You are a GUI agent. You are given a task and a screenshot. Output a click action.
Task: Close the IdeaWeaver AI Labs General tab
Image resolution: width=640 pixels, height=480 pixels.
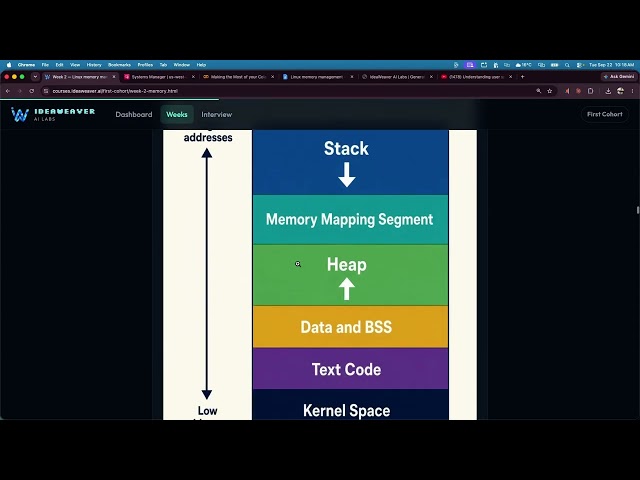point(431,77)
